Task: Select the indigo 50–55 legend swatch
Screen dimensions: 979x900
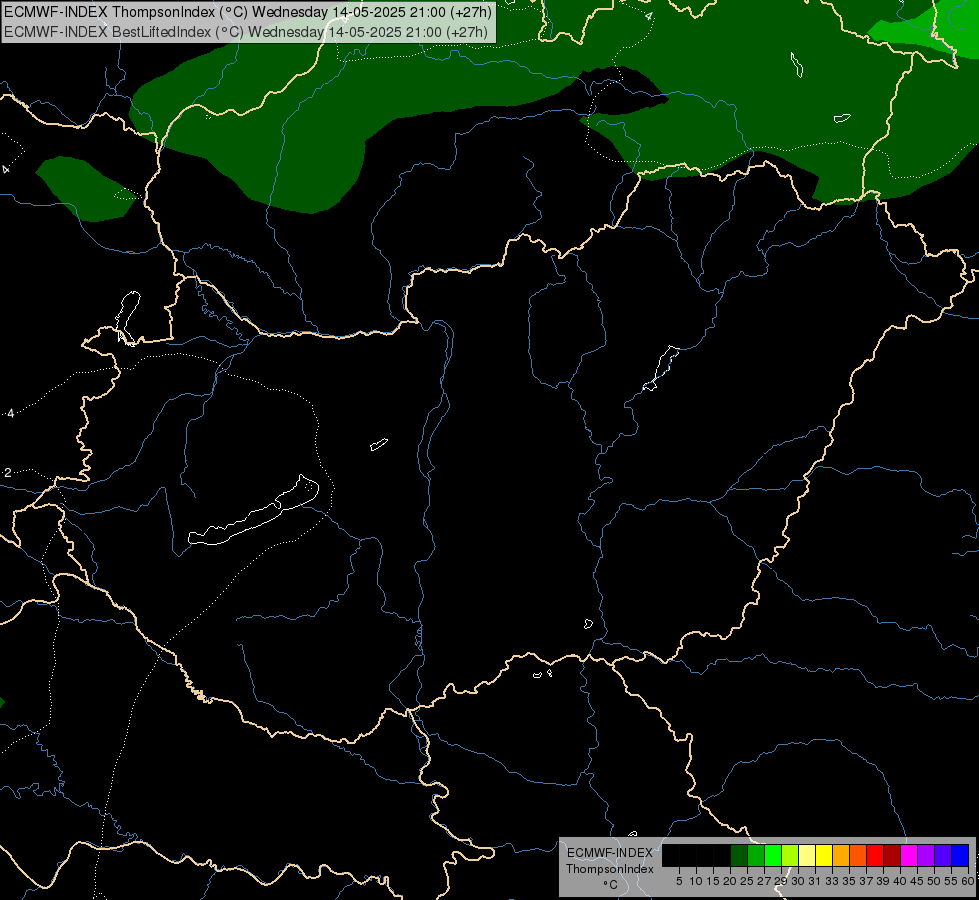Action: [943, 855]
